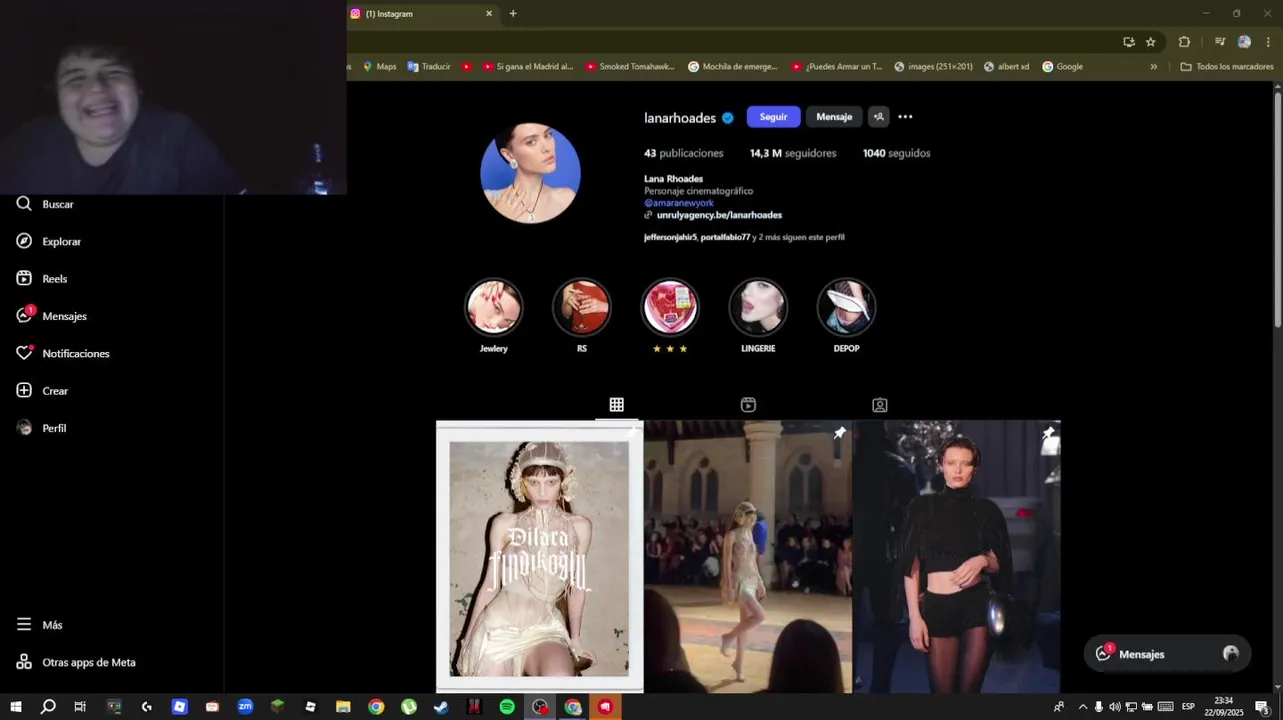
Task: Open the Jewlery story highlight
Action: (494, 307)
